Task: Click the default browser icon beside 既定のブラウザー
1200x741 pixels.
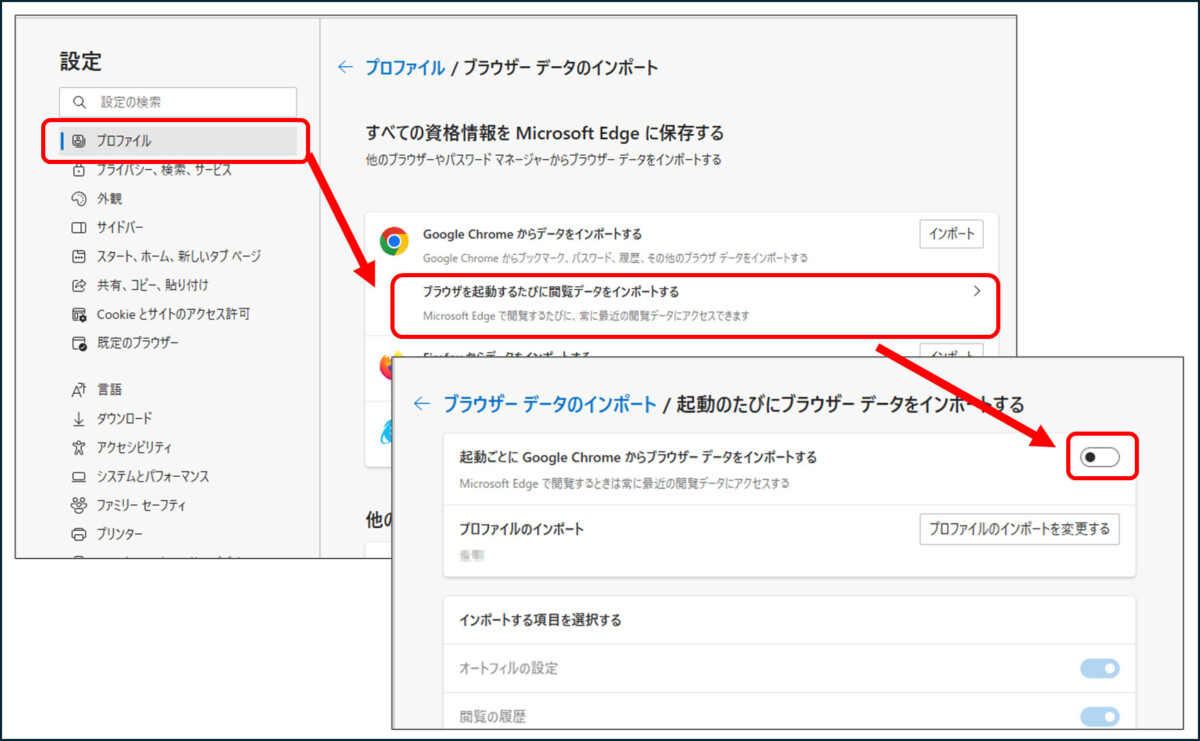Action: [x=79, y=343]
